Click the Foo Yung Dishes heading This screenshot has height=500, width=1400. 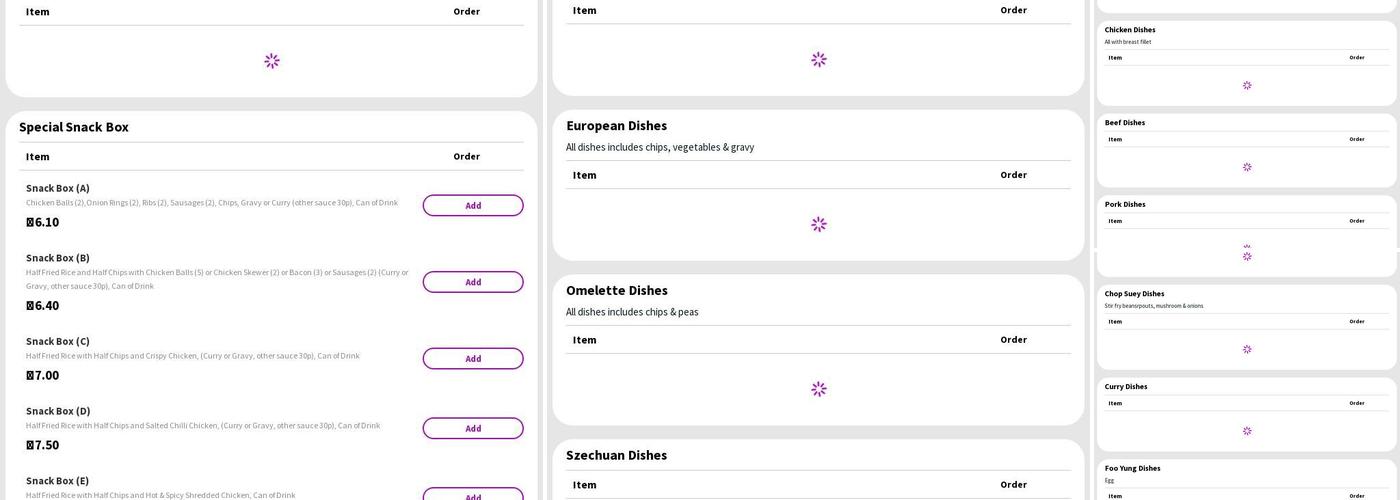pos(1132,468)
